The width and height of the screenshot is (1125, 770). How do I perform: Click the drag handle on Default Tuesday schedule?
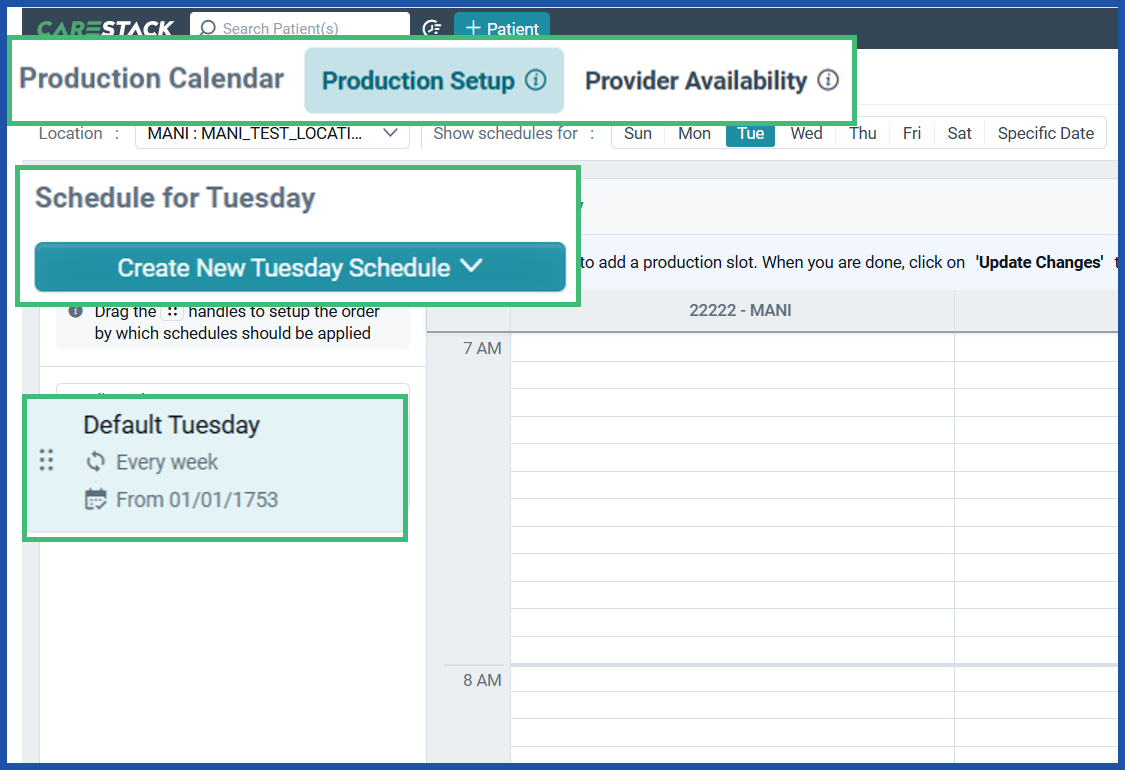[x=46, y=461]
